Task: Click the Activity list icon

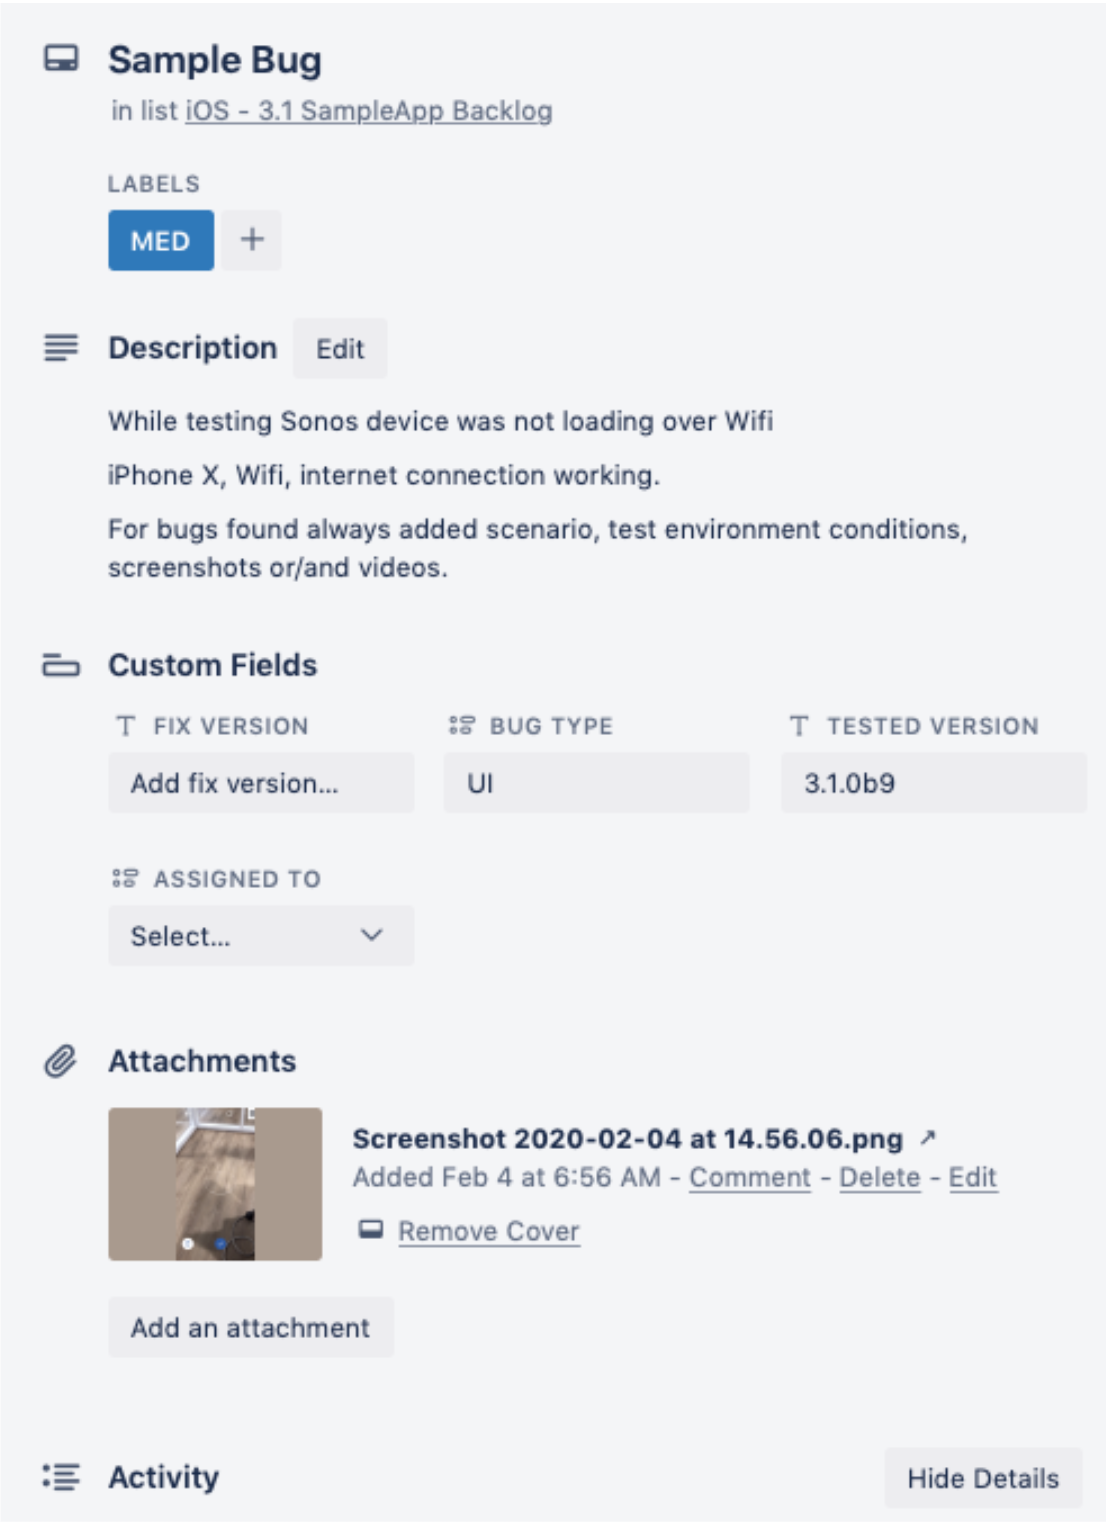Action: click(x=61, y=1477)
